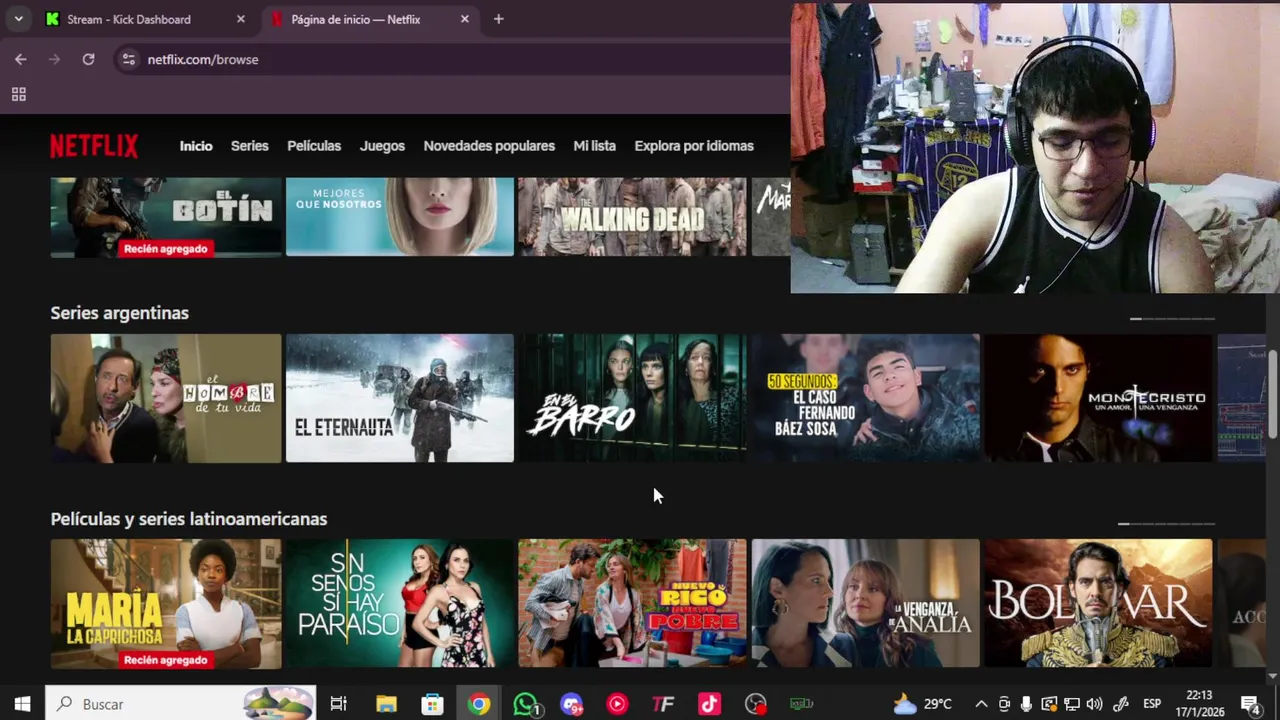Close the Página de inicio Netflix tab

[464, 19]
